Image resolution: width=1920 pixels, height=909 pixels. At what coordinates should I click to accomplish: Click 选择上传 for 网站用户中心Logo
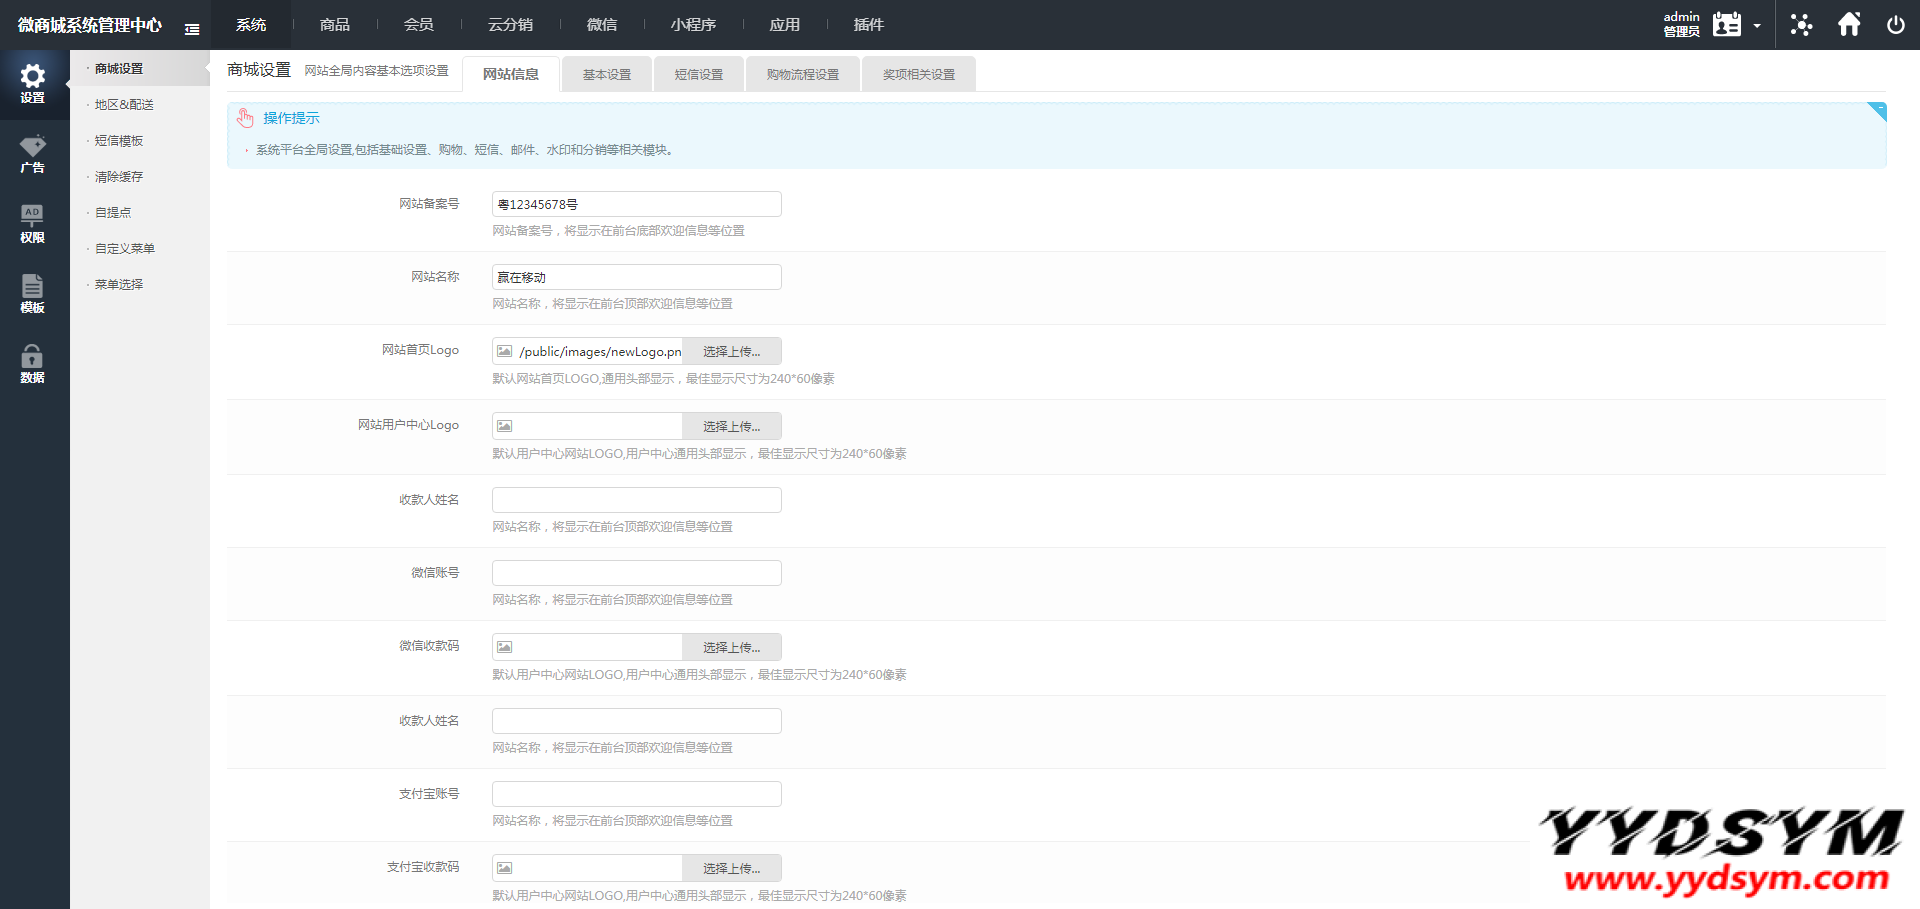coord(731,426)
